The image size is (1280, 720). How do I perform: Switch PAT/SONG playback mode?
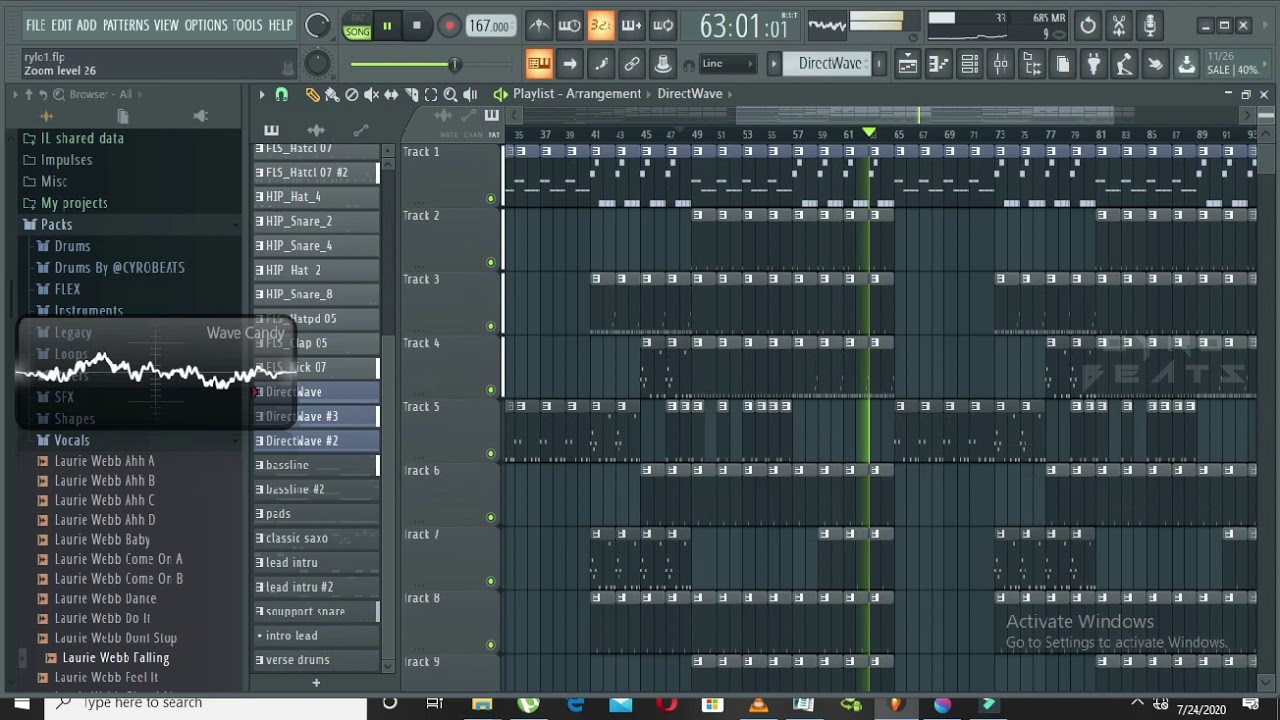[x=356, y=26]
